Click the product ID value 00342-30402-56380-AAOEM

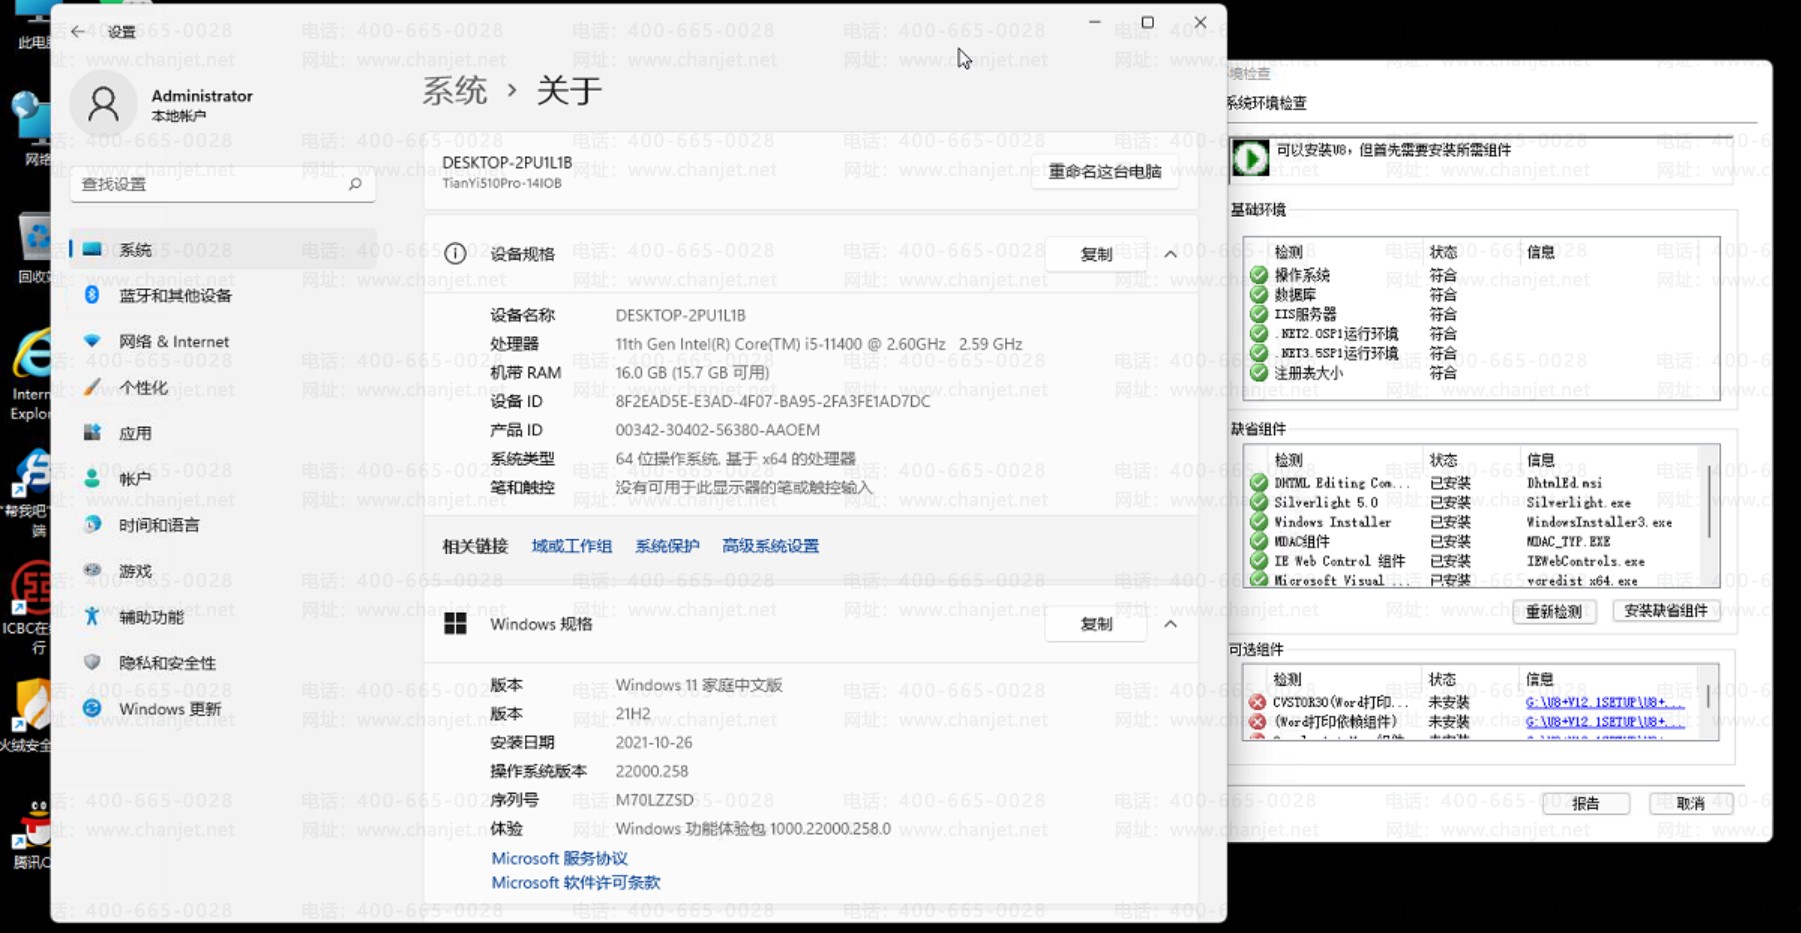717,430
